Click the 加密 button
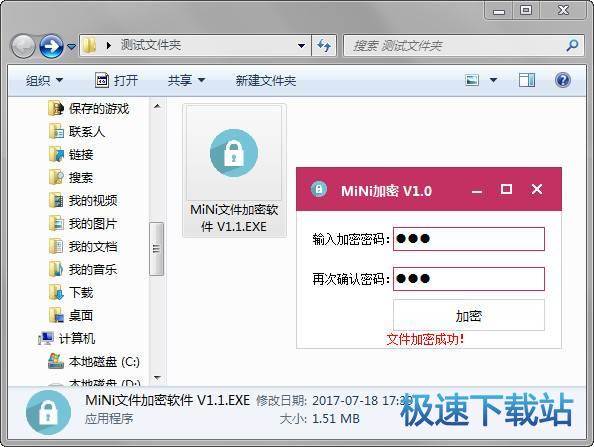This screenshot has width=594, height=447. [469, 315]
